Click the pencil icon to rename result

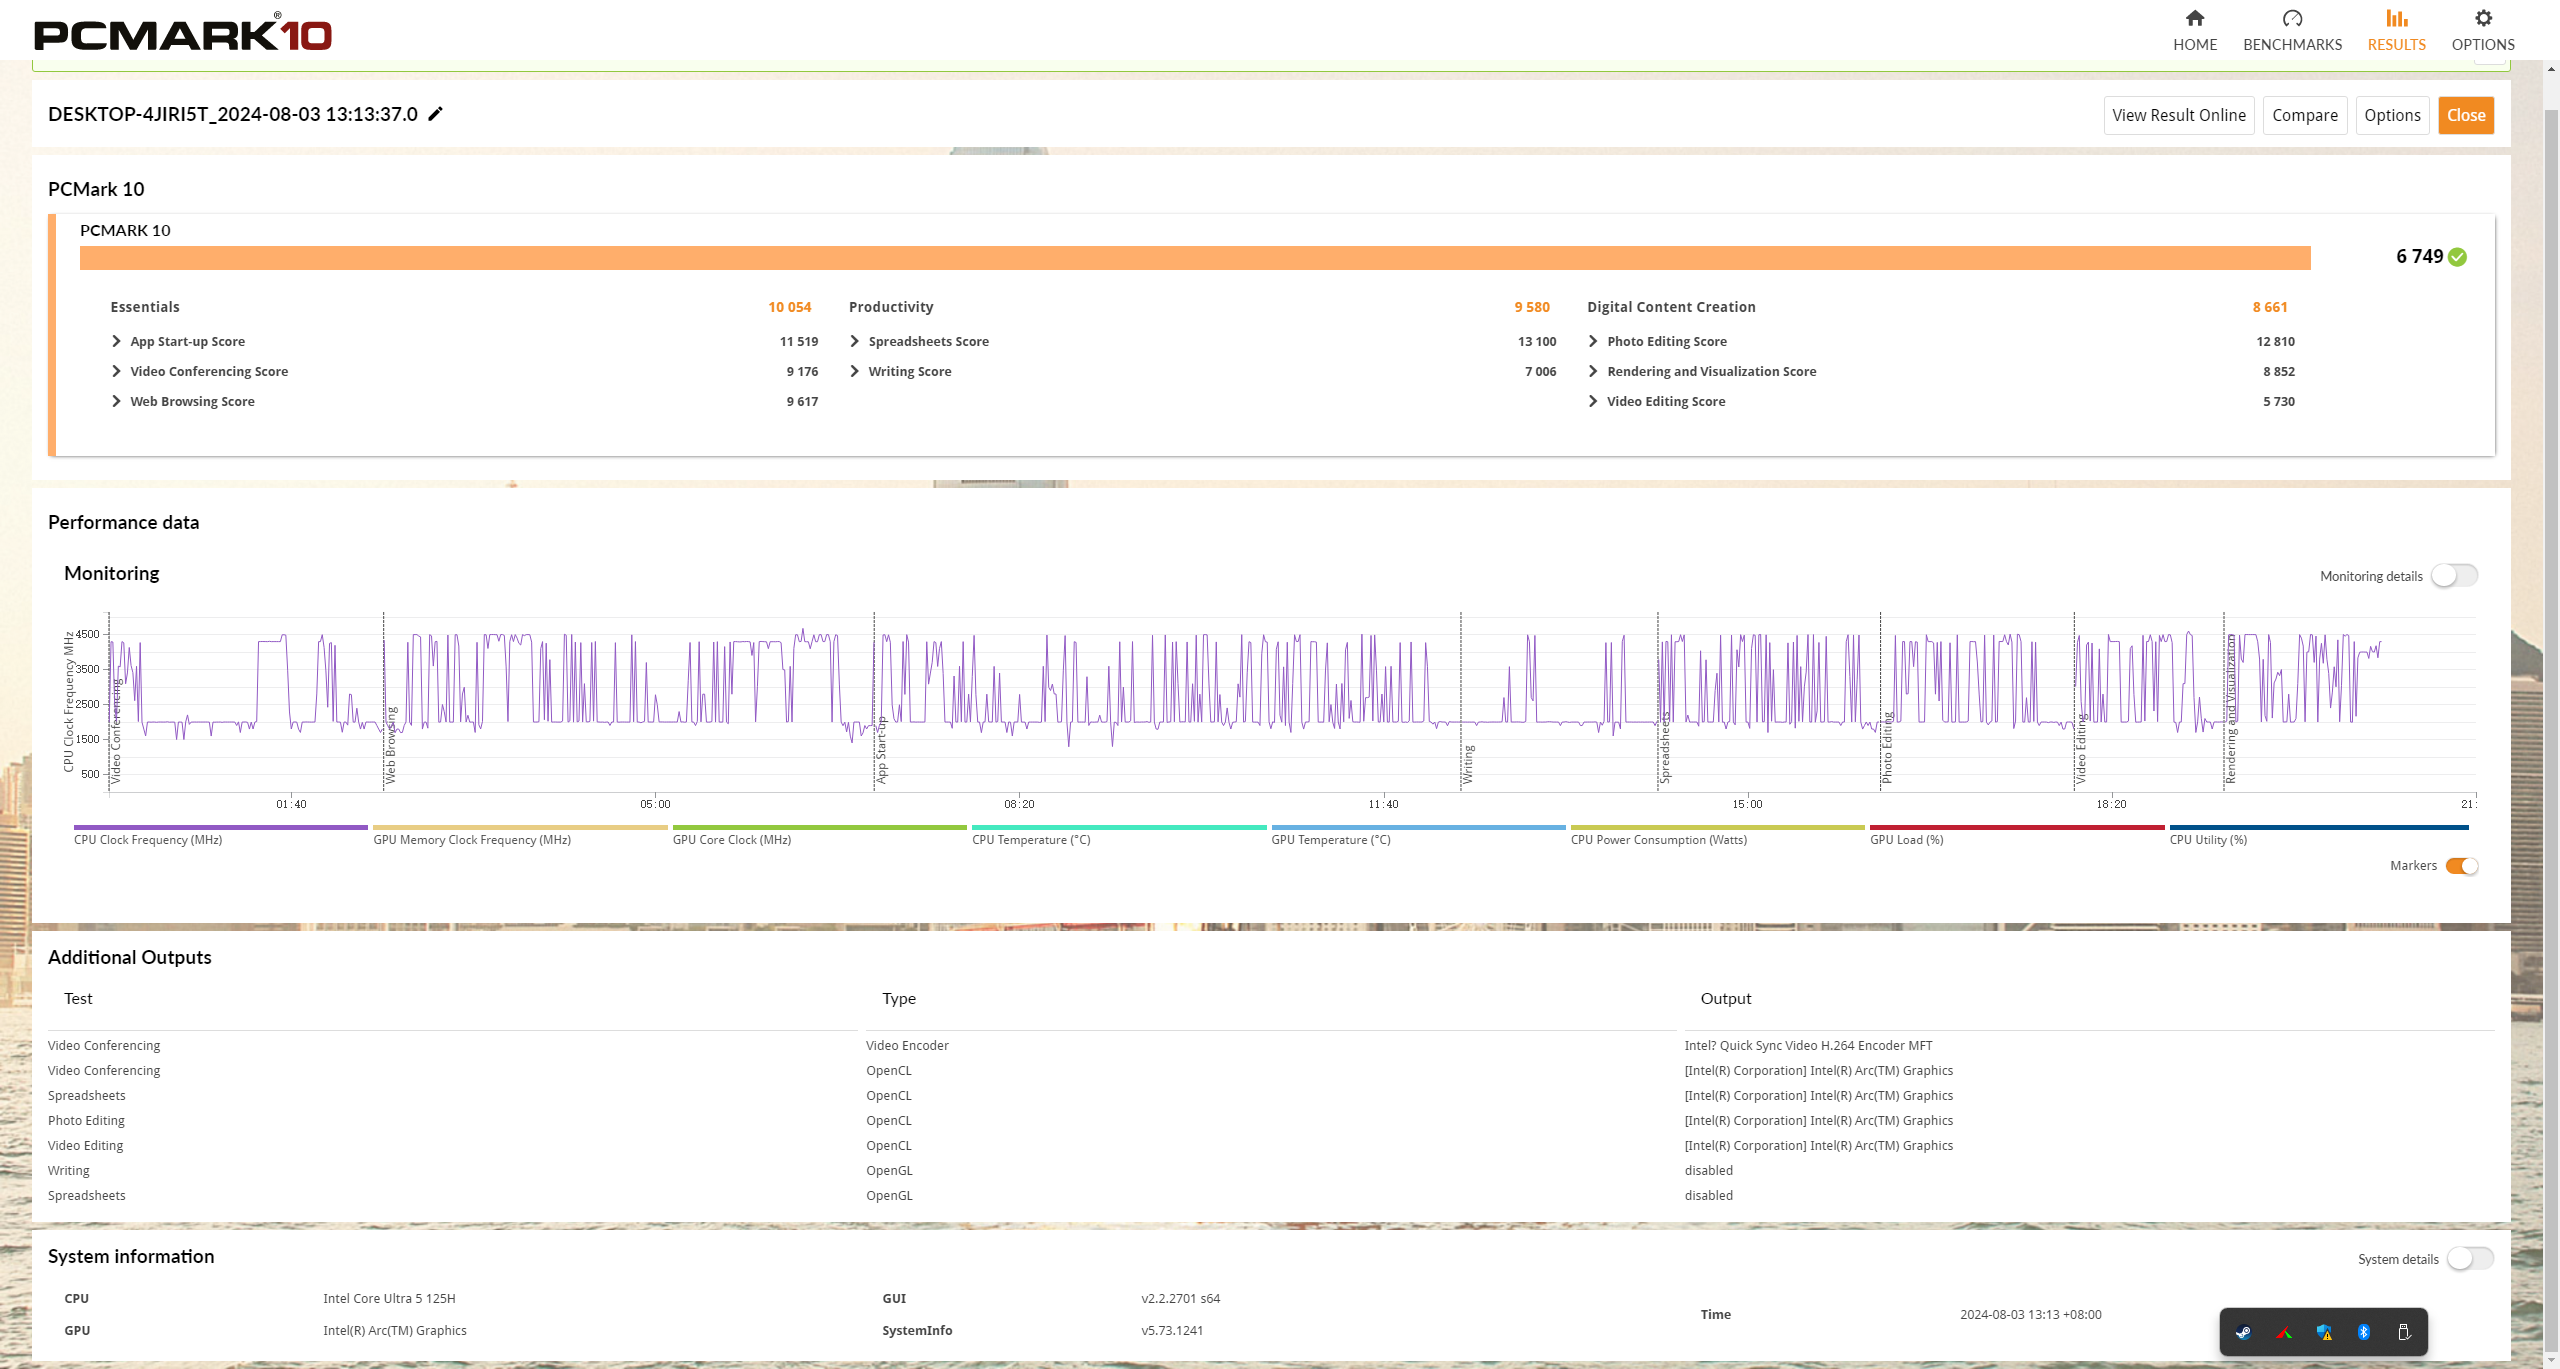coord(435,114)
